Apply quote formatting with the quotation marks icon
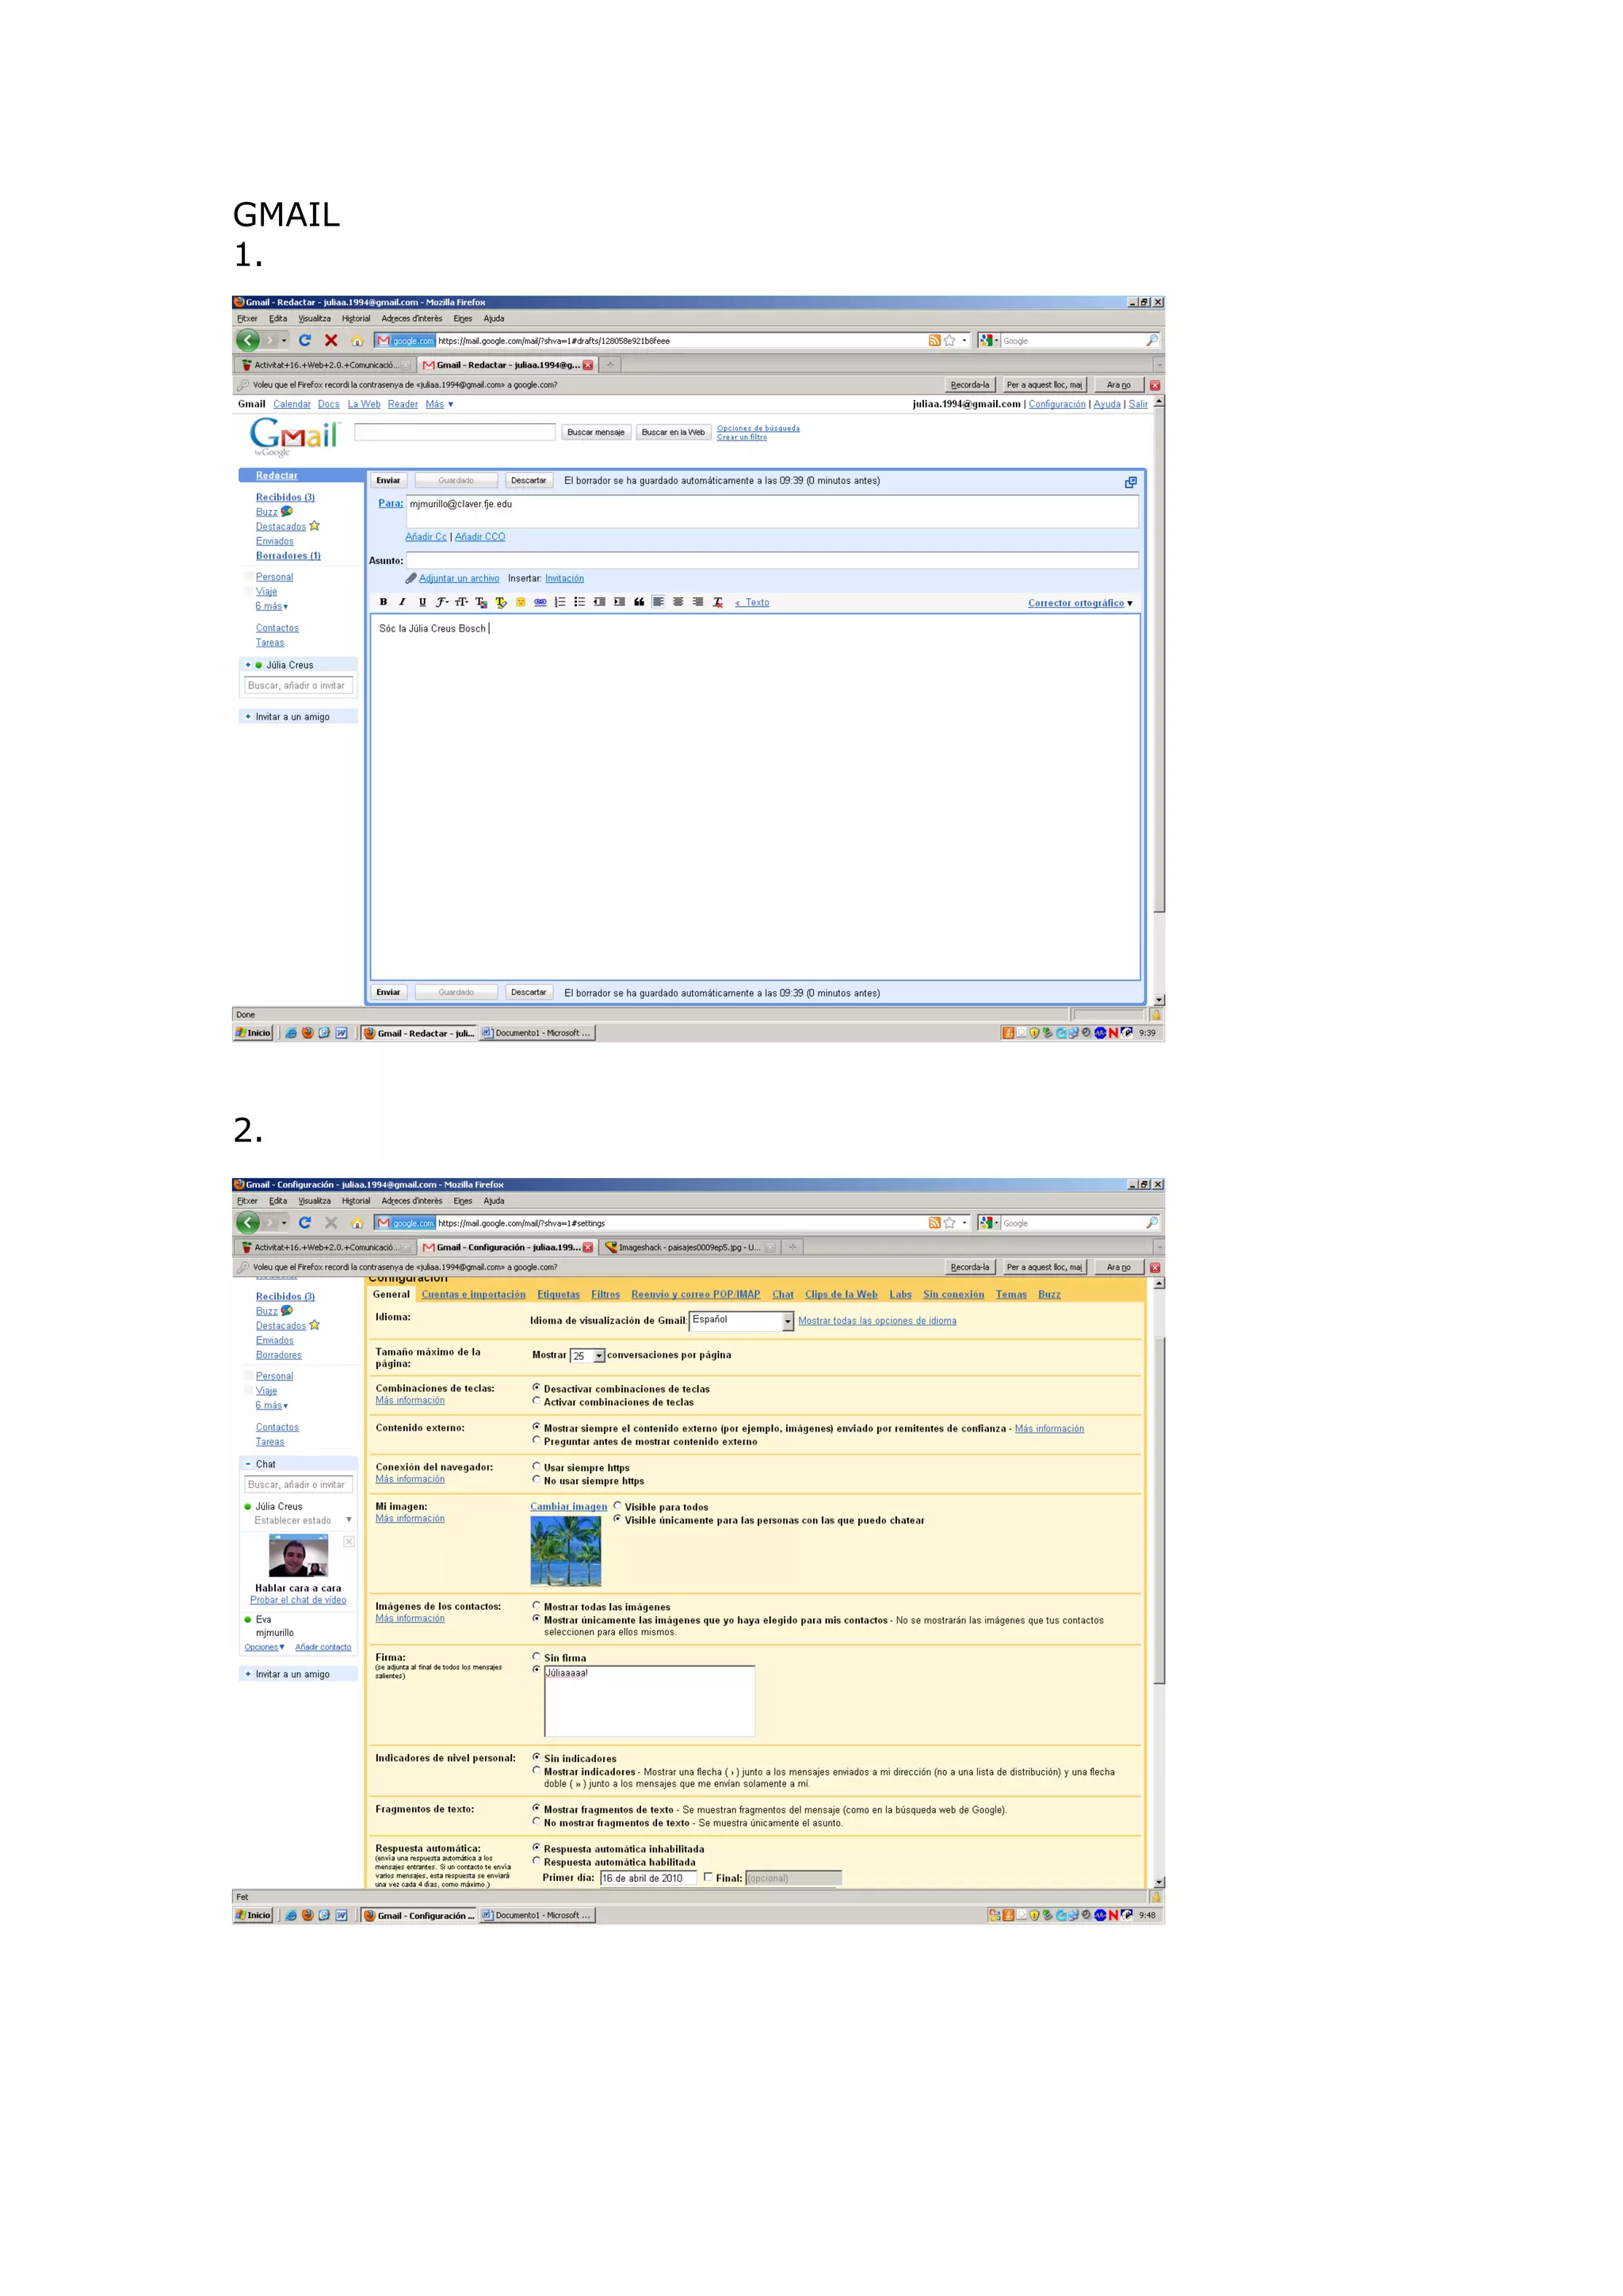Image resolution: width=1623 pixels, height=2296 pixels. [638, 602]
